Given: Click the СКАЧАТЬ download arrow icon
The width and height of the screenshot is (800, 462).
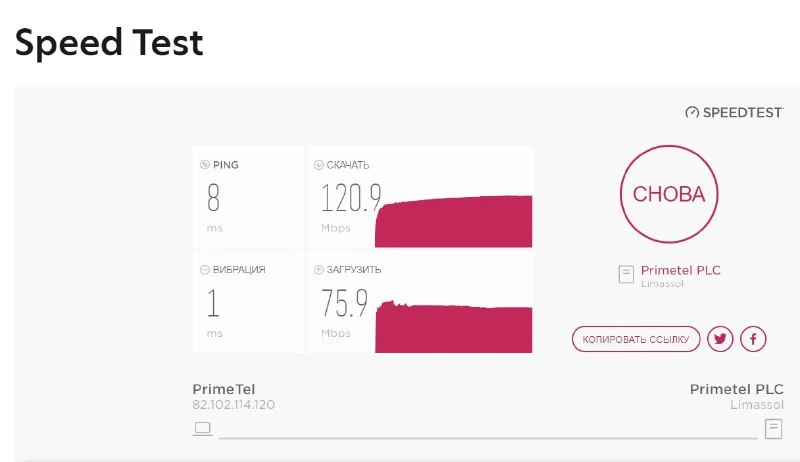Looking at the screenshot, I should pyautogui.click(x=319, y=165).
